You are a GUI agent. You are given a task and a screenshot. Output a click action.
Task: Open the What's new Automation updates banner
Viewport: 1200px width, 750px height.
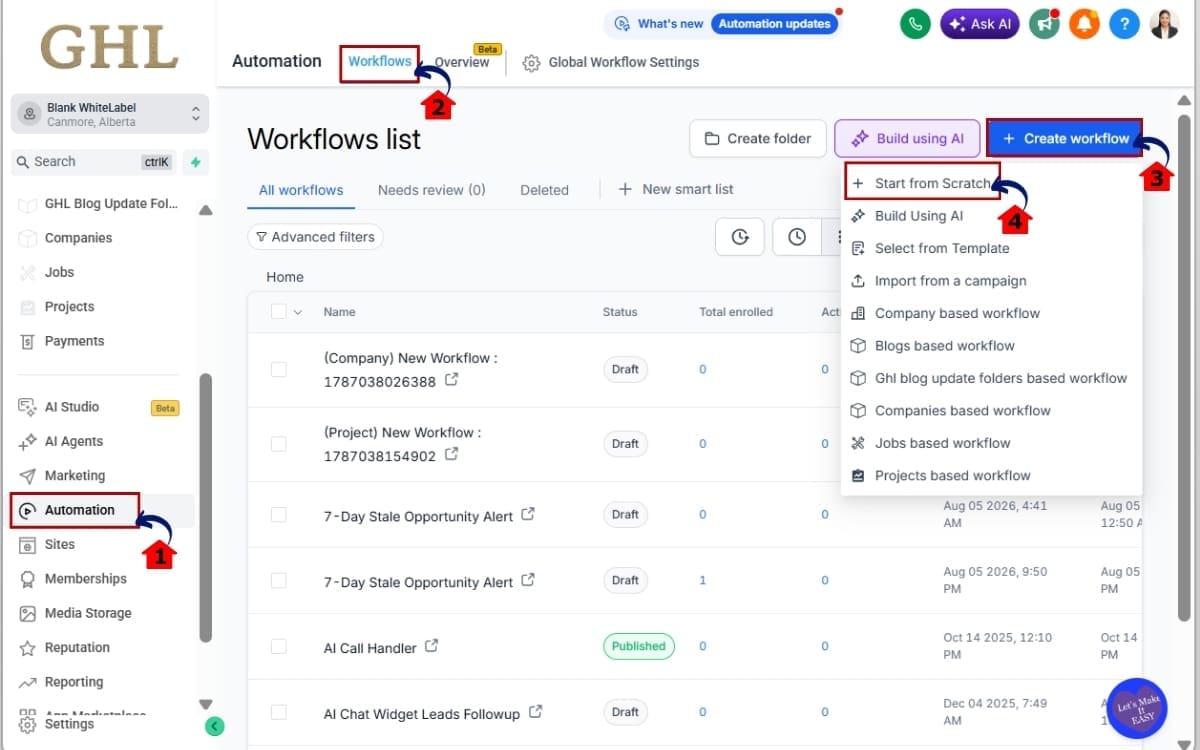[x=724, y=23]
